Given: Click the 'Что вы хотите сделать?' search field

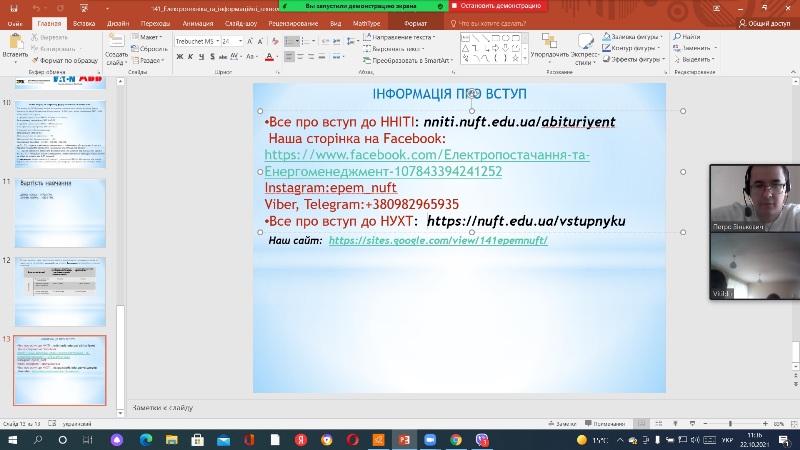Looking at the screenshot, I should point(488,23).
